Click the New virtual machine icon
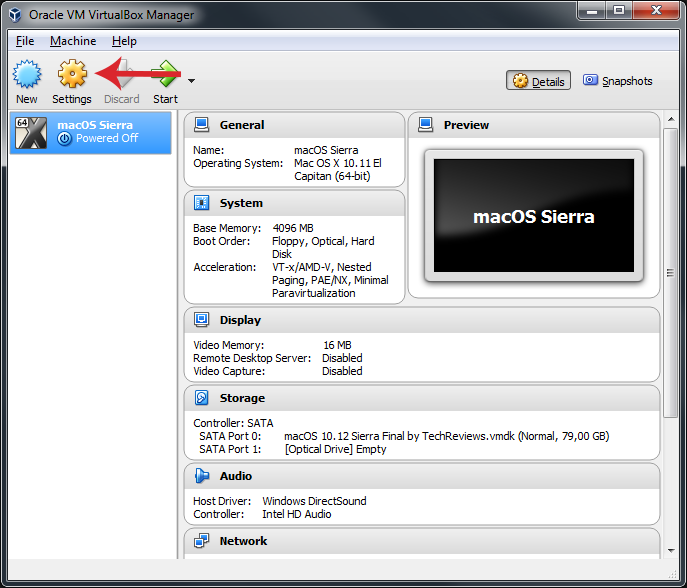The width and height of the screenshot is (687, 588). click(27, 74)
